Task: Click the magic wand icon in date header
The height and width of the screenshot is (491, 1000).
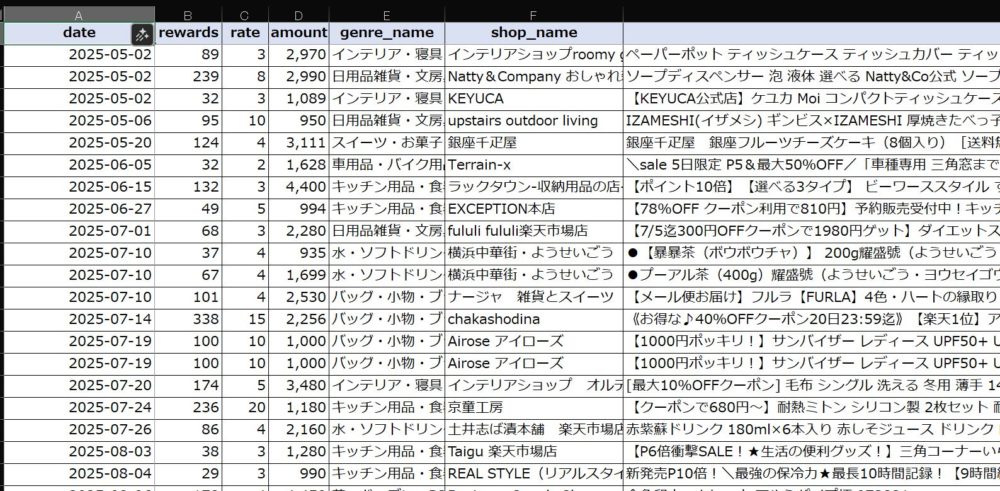Action: tap(143, 33)
